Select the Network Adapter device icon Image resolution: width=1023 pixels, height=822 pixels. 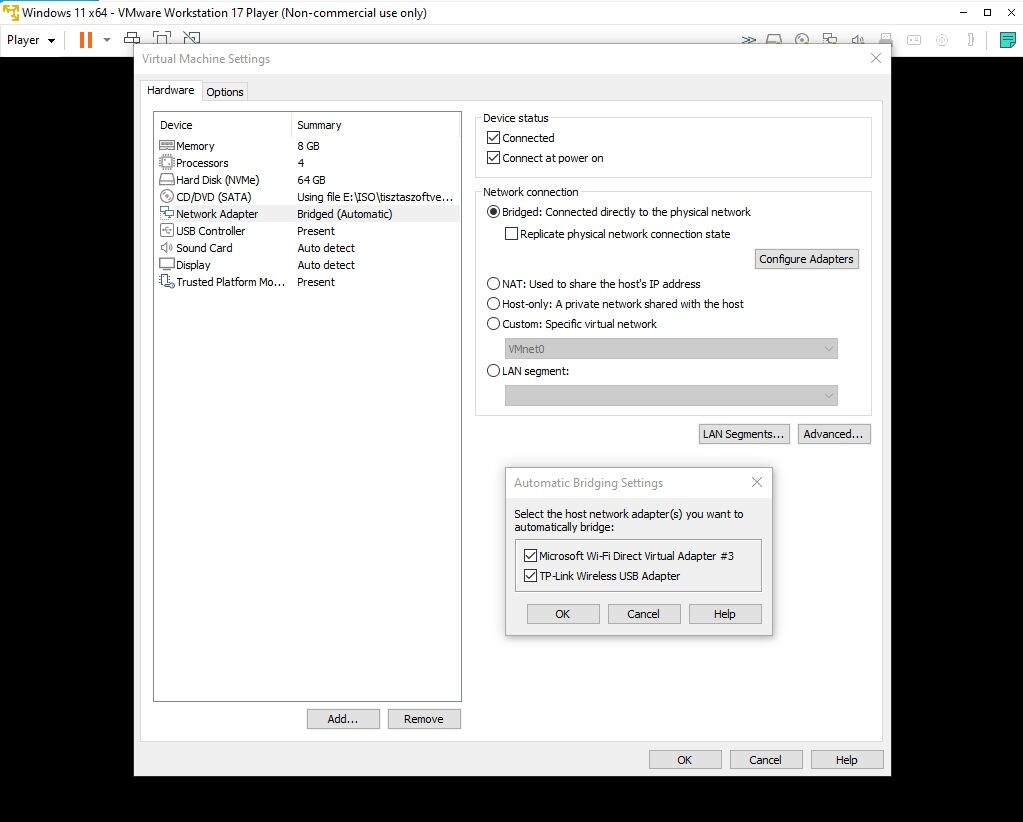coord(167,213)
